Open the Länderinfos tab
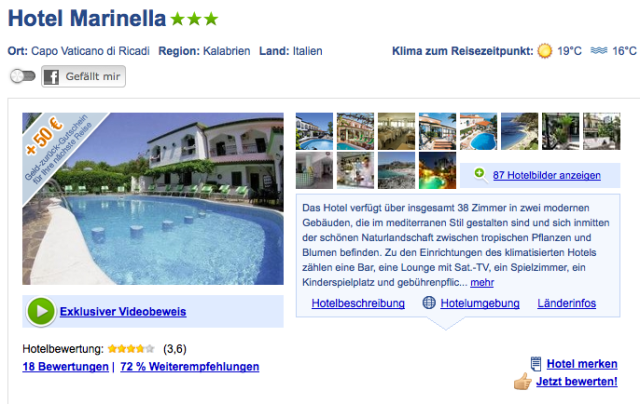Viewport: 640px width, 404px height. point(567,303)
